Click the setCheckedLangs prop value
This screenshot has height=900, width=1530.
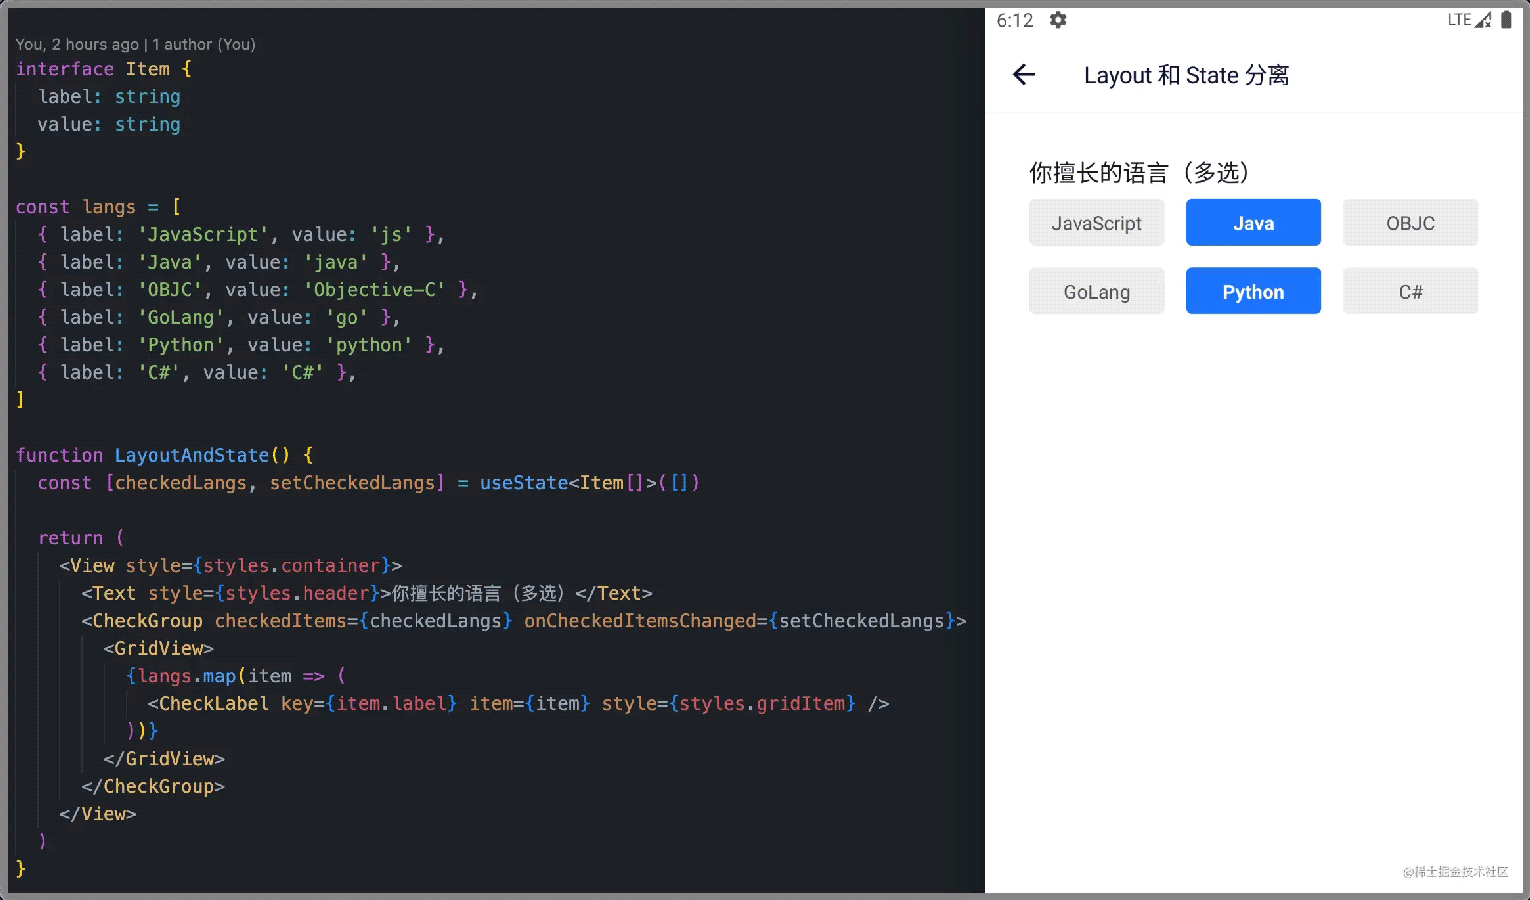pos(861,621)
